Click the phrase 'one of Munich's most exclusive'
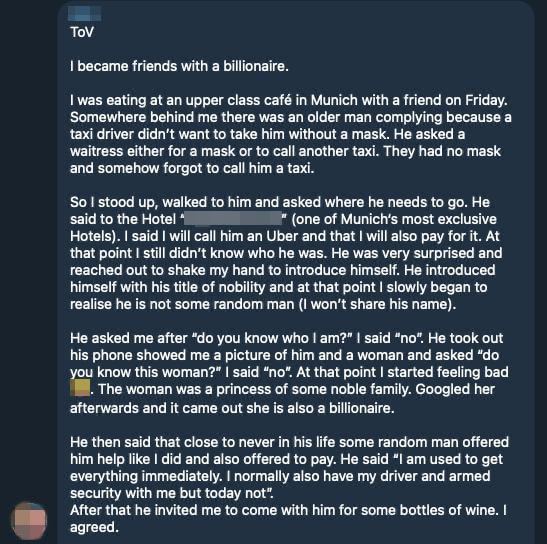 point(394,219)
